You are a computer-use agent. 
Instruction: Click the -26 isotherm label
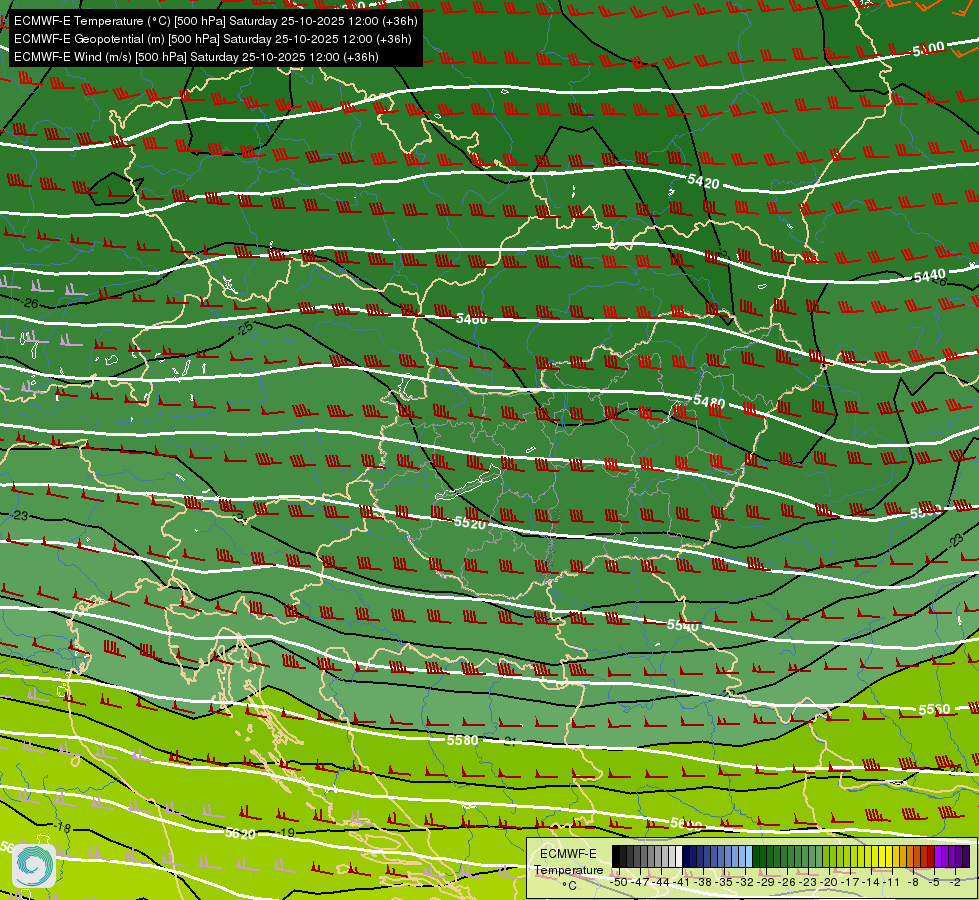coord(29,304)
